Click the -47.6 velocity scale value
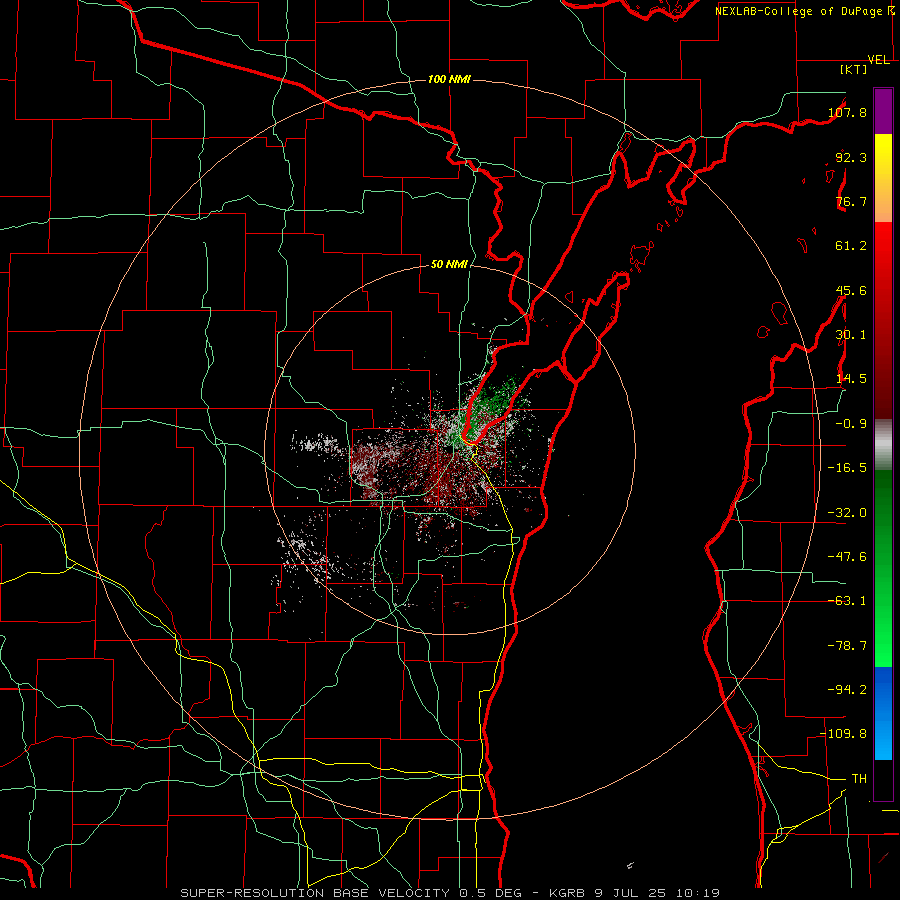Screen dimensions: 900x900 tap(847, 557)
